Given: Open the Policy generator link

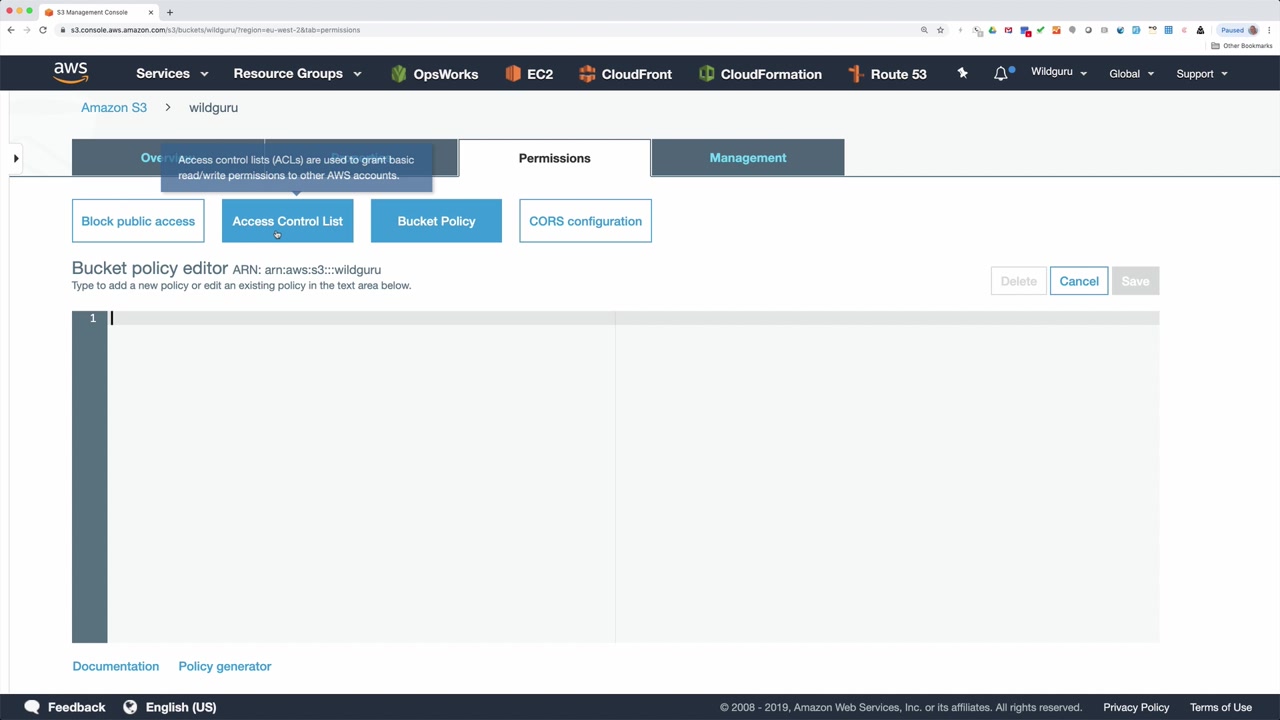Looking at the screenshot, I should [225, 666].
